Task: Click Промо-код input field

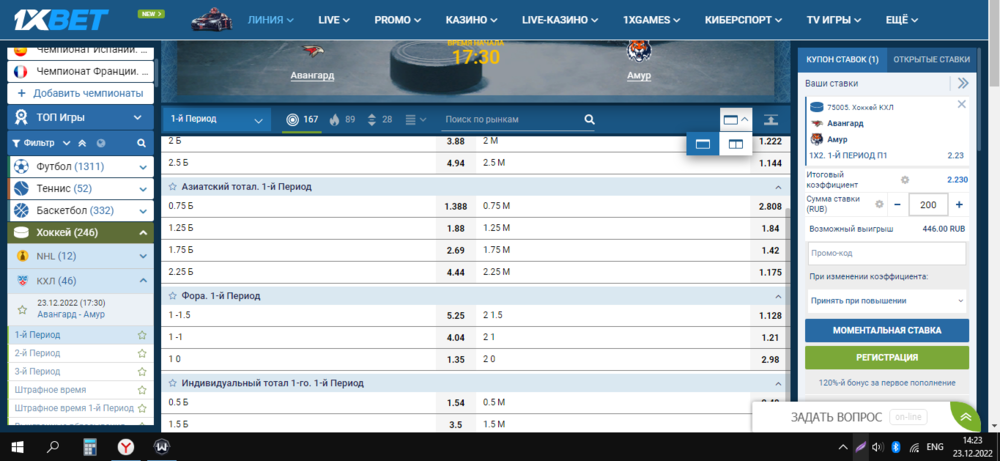Action: point(886,253)
